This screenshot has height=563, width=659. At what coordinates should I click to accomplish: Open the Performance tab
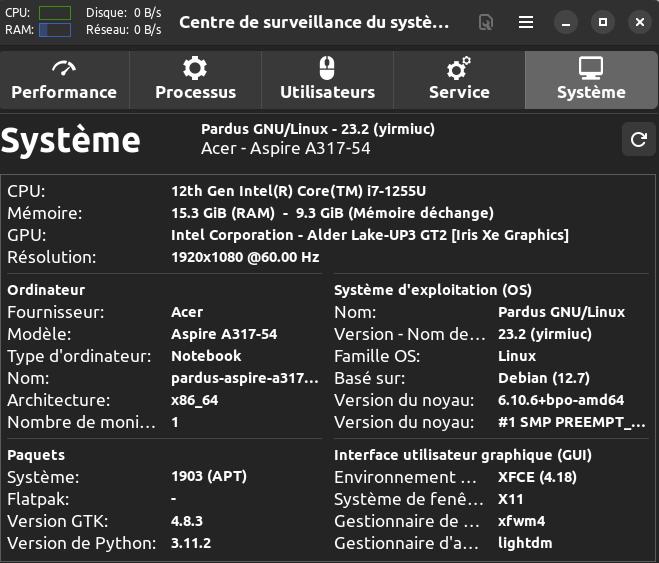(64, 80)
